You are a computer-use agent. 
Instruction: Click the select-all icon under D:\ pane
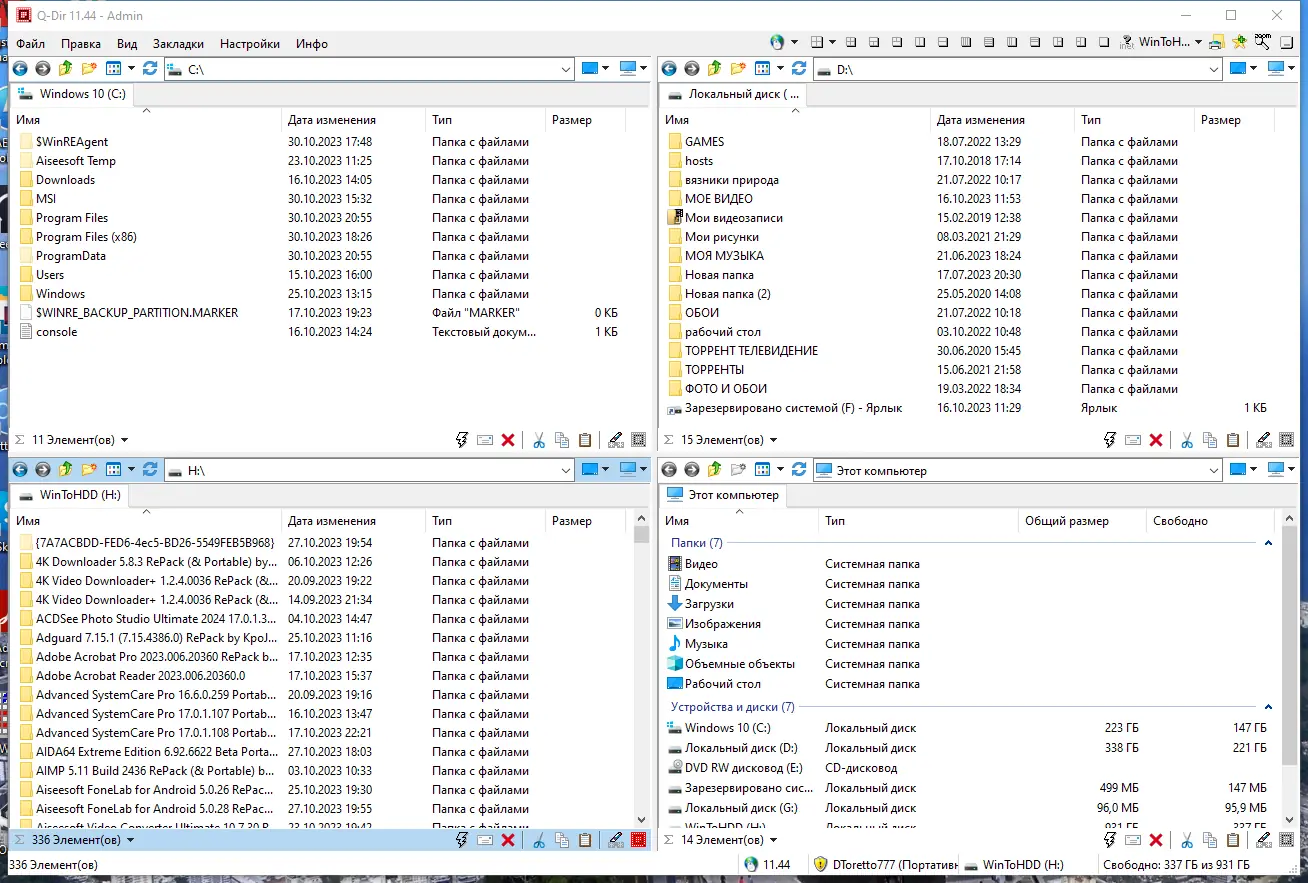[x=1287, y=440]
